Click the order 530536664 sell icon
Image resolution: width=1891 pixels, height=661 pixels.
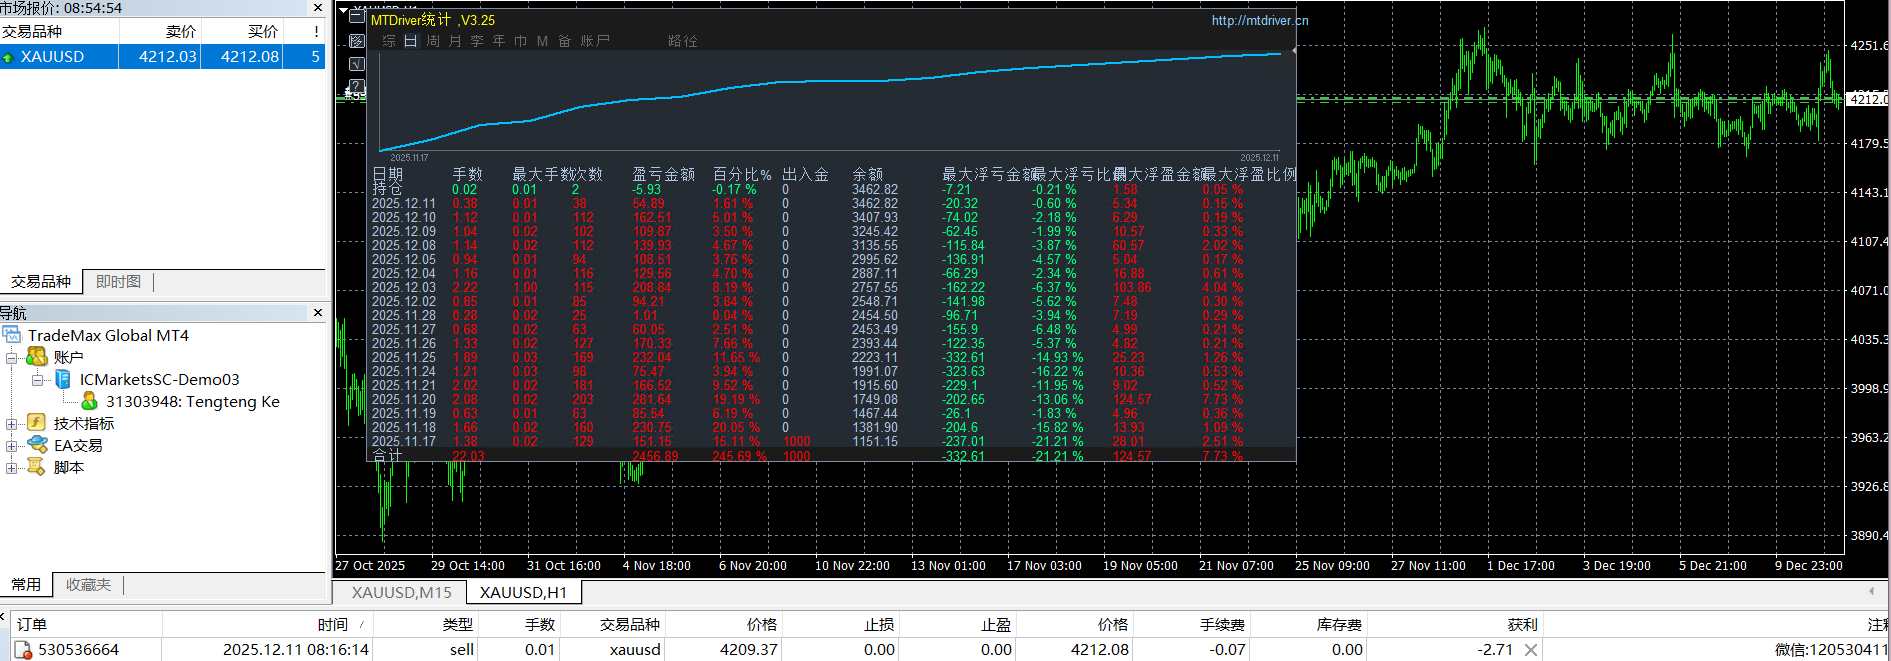pos(23,650)
